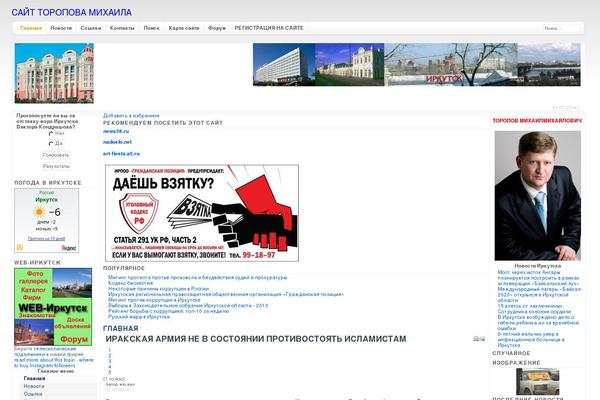Screen dimensions: 600x400
Task: Click the search input field in the top bar
Action: pos(561,28)
